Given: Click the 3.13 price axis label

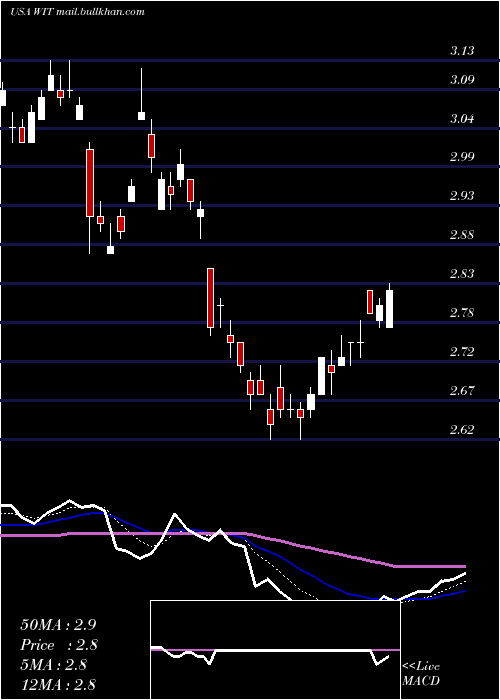Looking at the screenshot, I should click(462, 51).
